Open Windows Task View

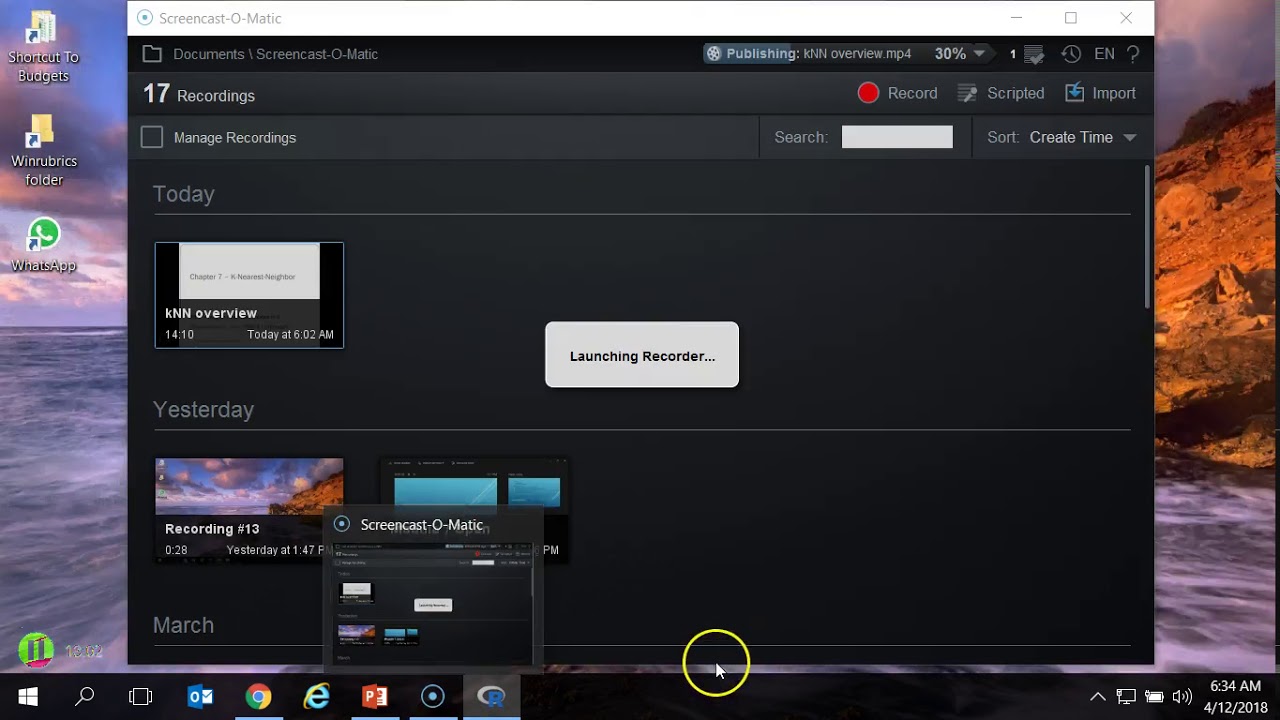[x=141, y=696]
